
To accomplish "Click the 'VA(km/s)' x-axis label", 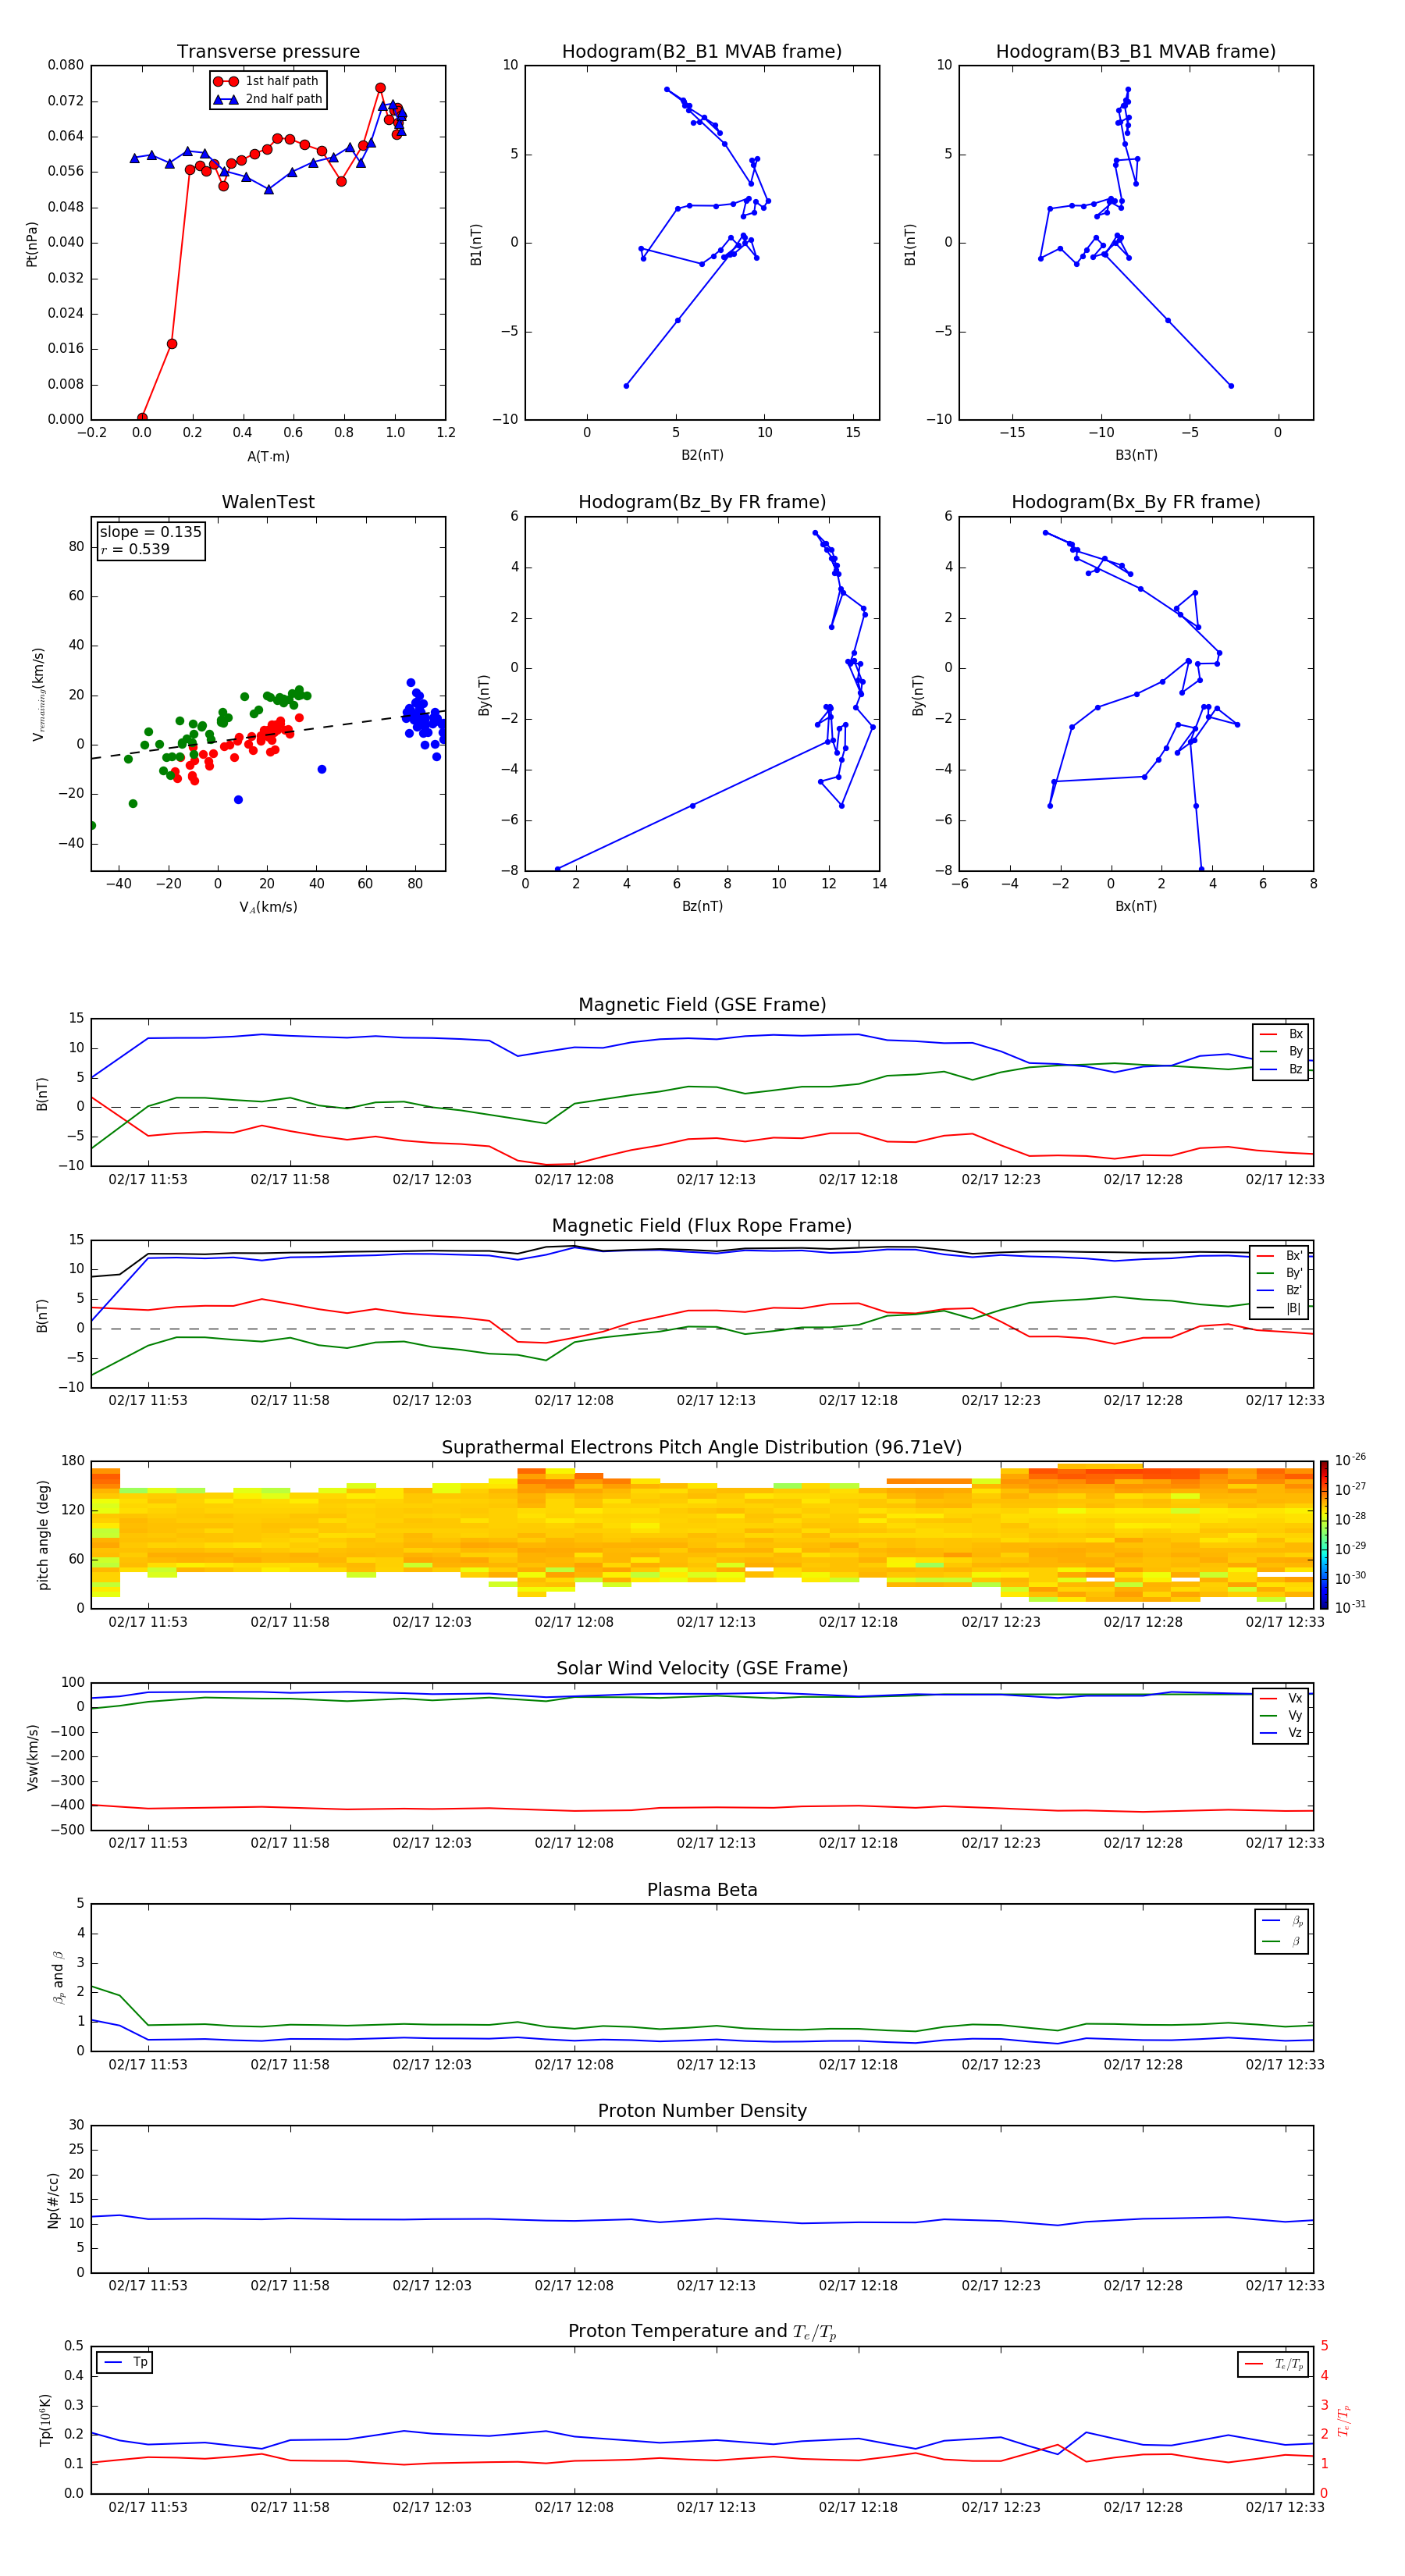I will point(268,907).
